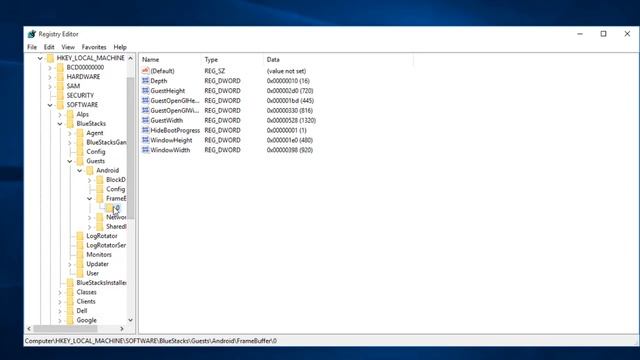The width and height of the screenshot is (640, 360).
Task: Select the Monitors folder icon
Action: tap(80, 255)
